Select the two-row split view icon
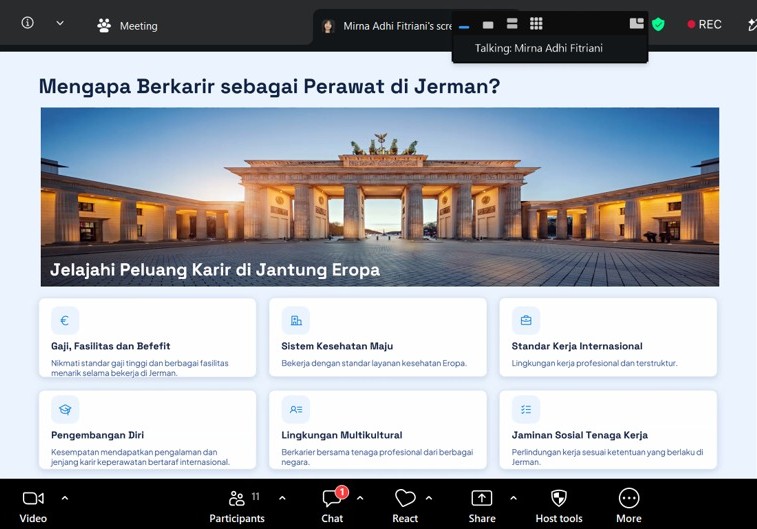The width and height of the screenshot is (757, 529). 512,24
